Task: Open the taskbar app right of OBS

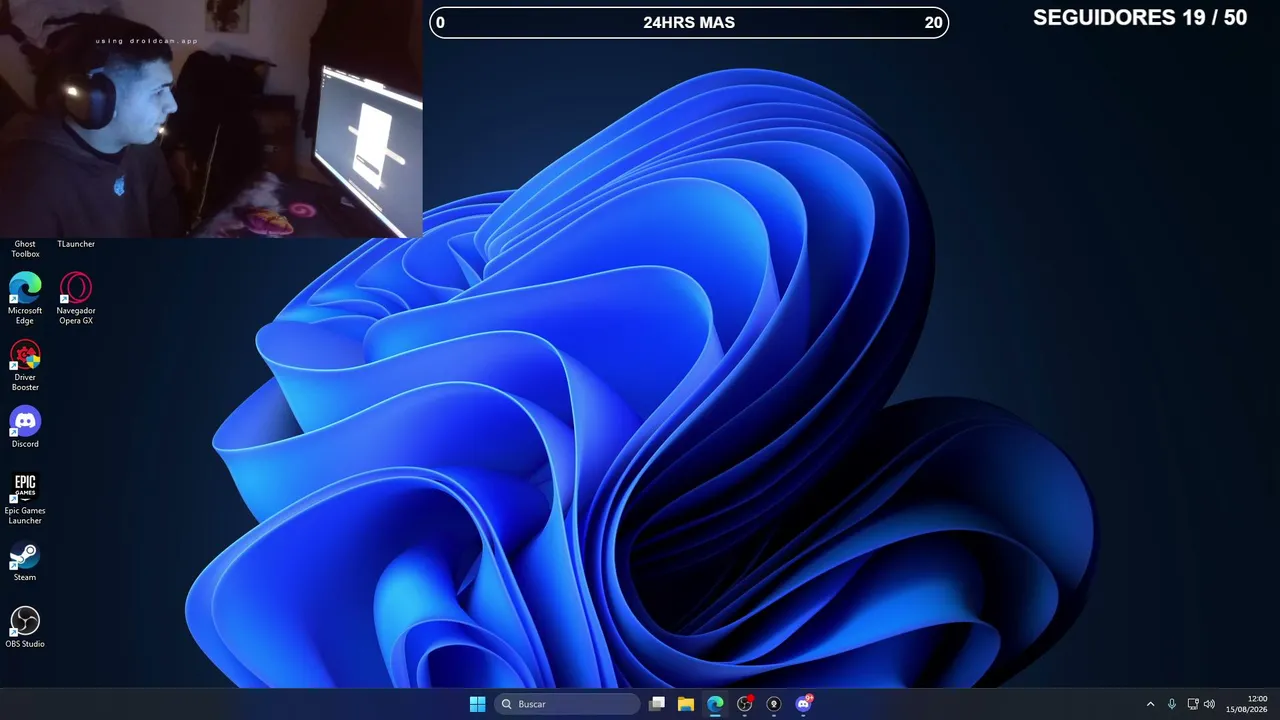Action: 773,704
